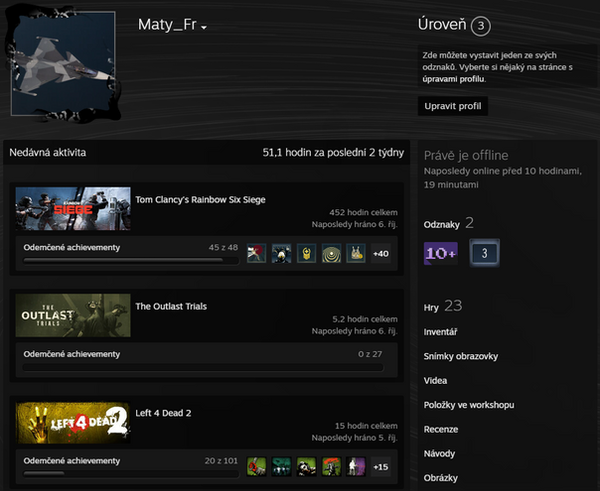Click the Left 4 Dead 2 achievement progress bar
This screenshot has height=491, width=600.
point(131,474)
